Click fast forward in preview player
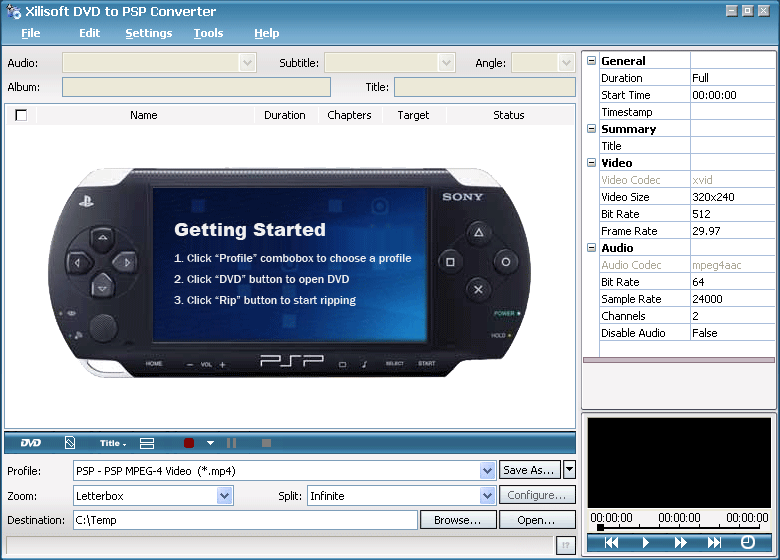This screenshot has height=560, width=780. (680, 543)
